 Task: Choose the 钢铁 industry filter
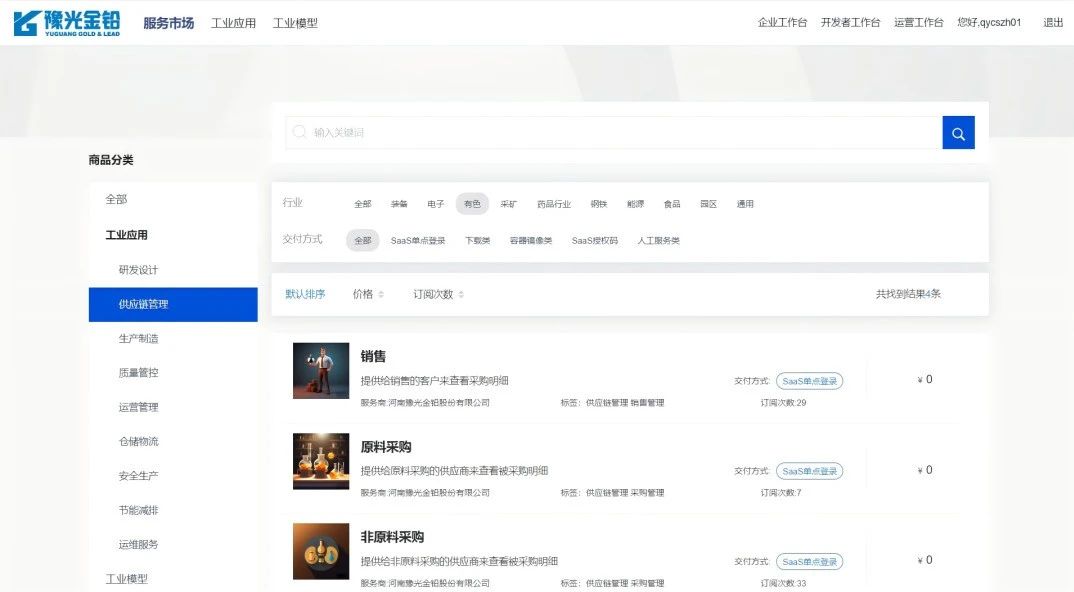tap(599, 204)
